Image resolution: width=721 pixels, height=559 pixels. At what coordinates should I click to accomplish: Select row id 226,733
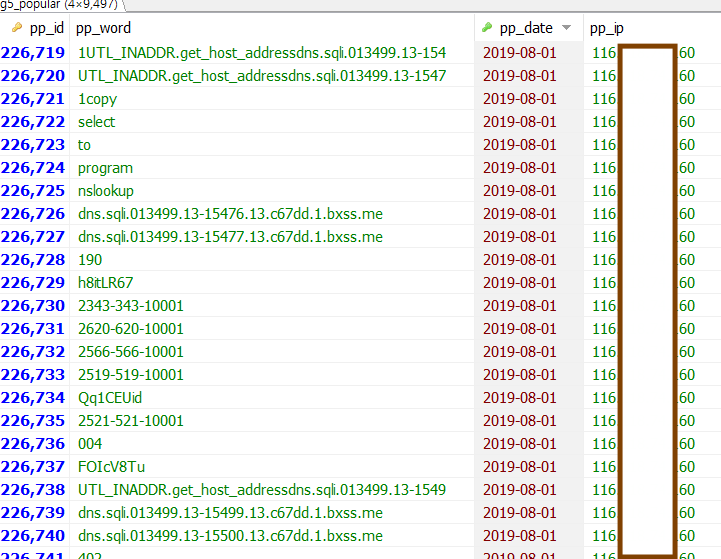33,375
